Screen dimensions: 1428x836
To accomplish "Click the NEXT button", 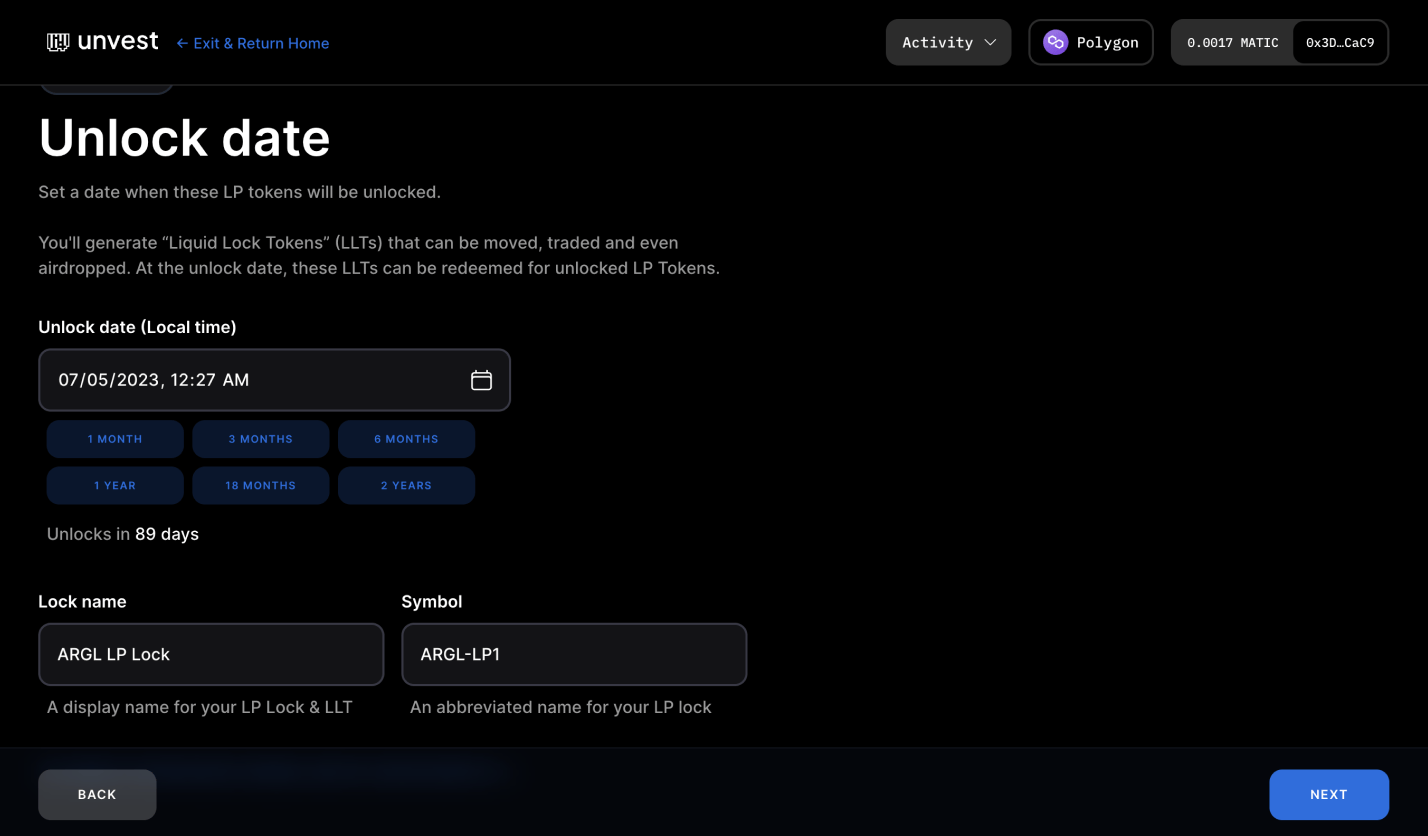I will pos(1329,794).
